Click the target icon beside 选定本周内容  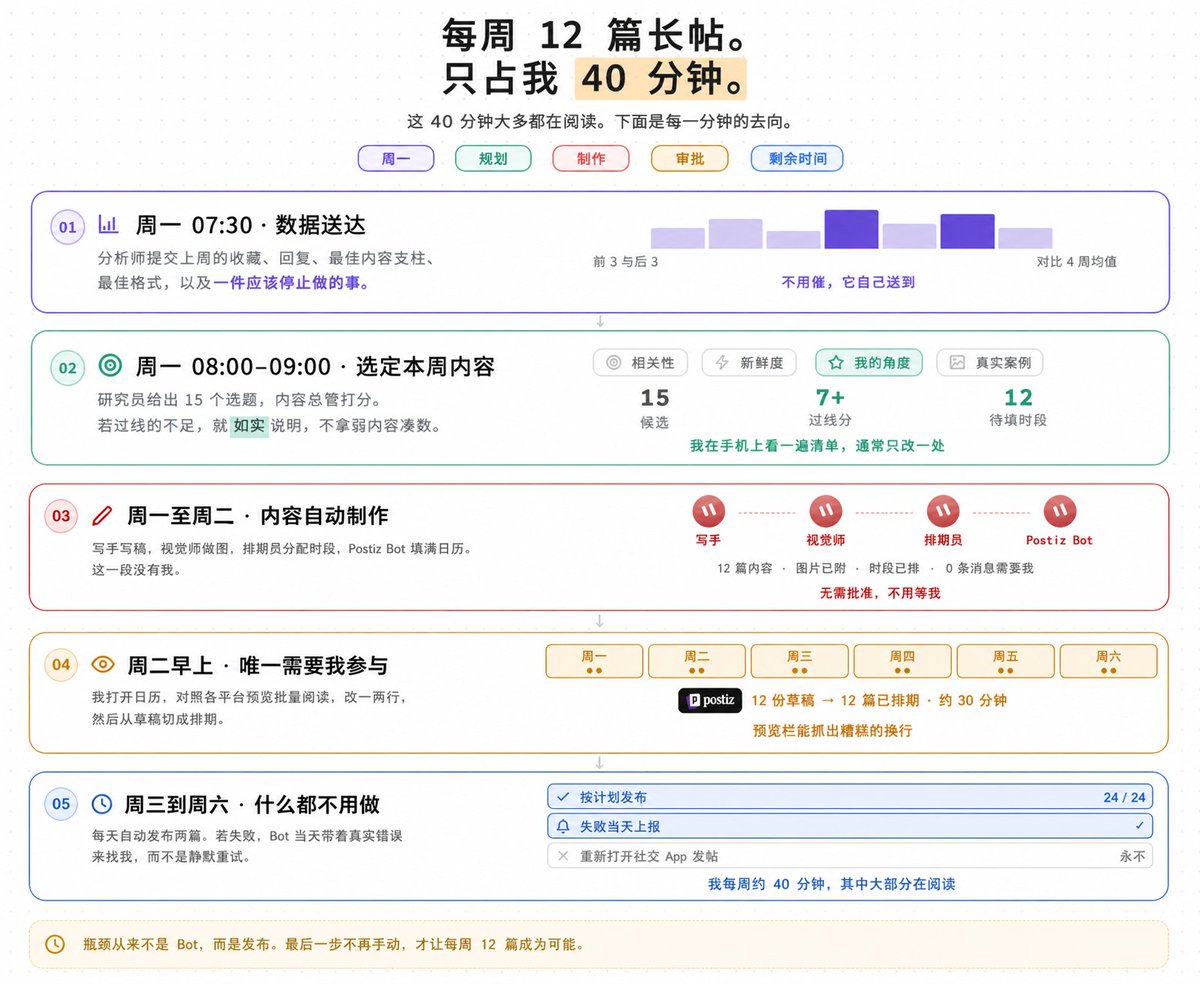click(110, 366)
